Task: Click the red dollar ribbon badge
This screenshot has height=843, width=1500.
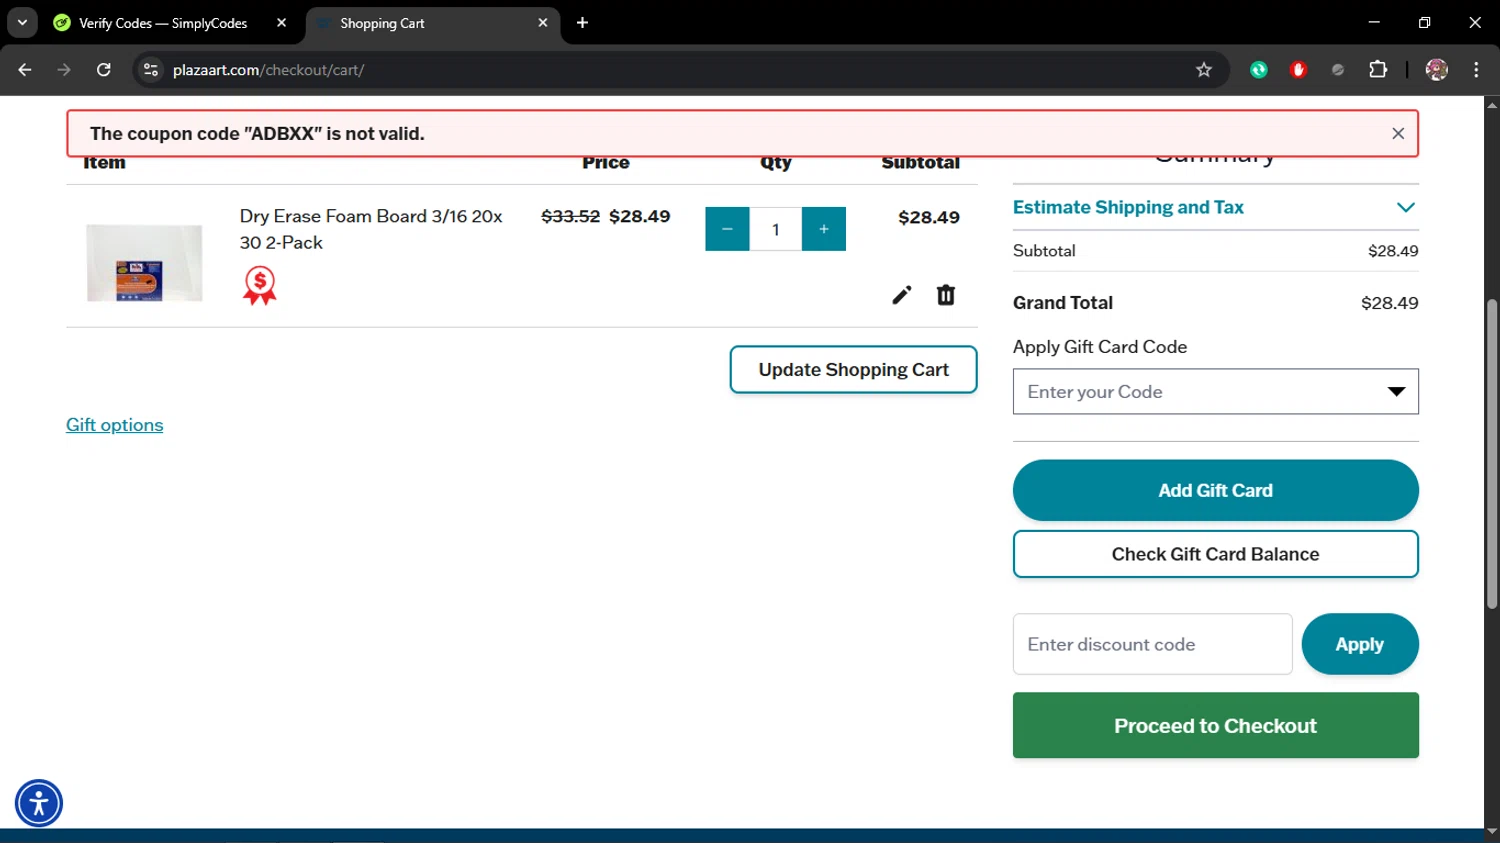Action: 260,286
